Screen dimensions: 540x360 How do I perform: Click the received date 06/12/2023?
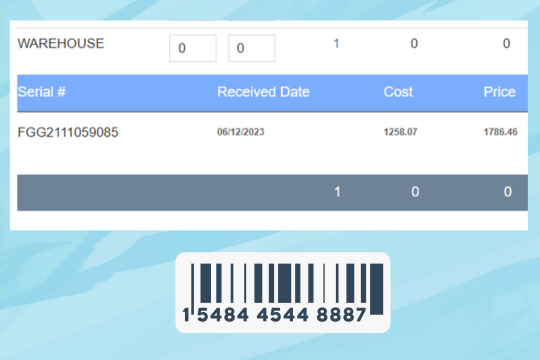[241, 132]
